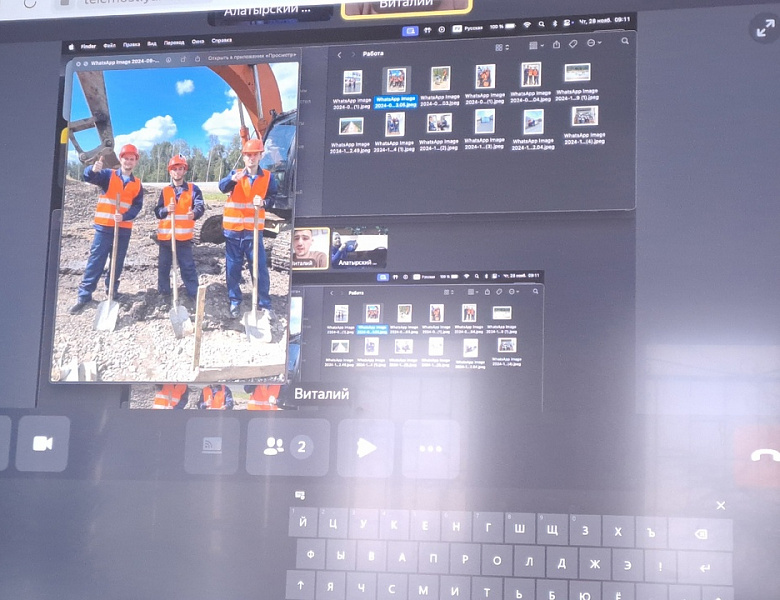780x600 pixels.
Task: Expand the grouping options dropdown in Finder
Action: 536,46
